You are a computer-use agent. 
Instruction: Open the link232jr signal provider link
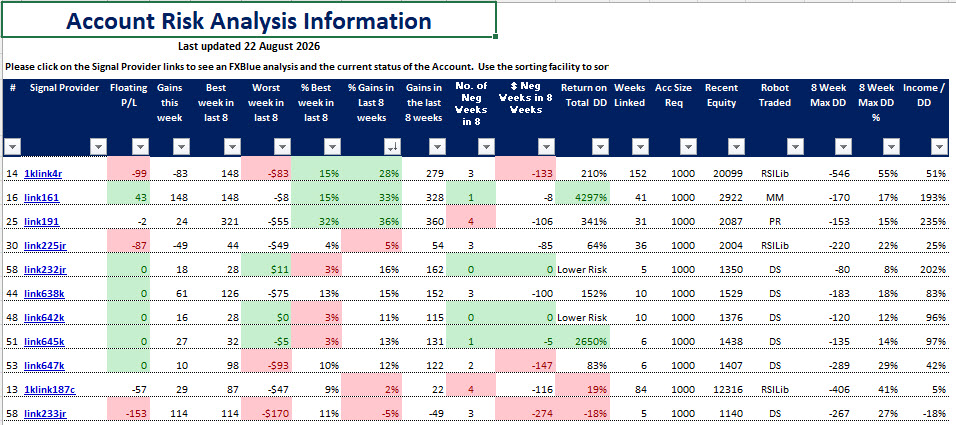click(x=45, y=270)
